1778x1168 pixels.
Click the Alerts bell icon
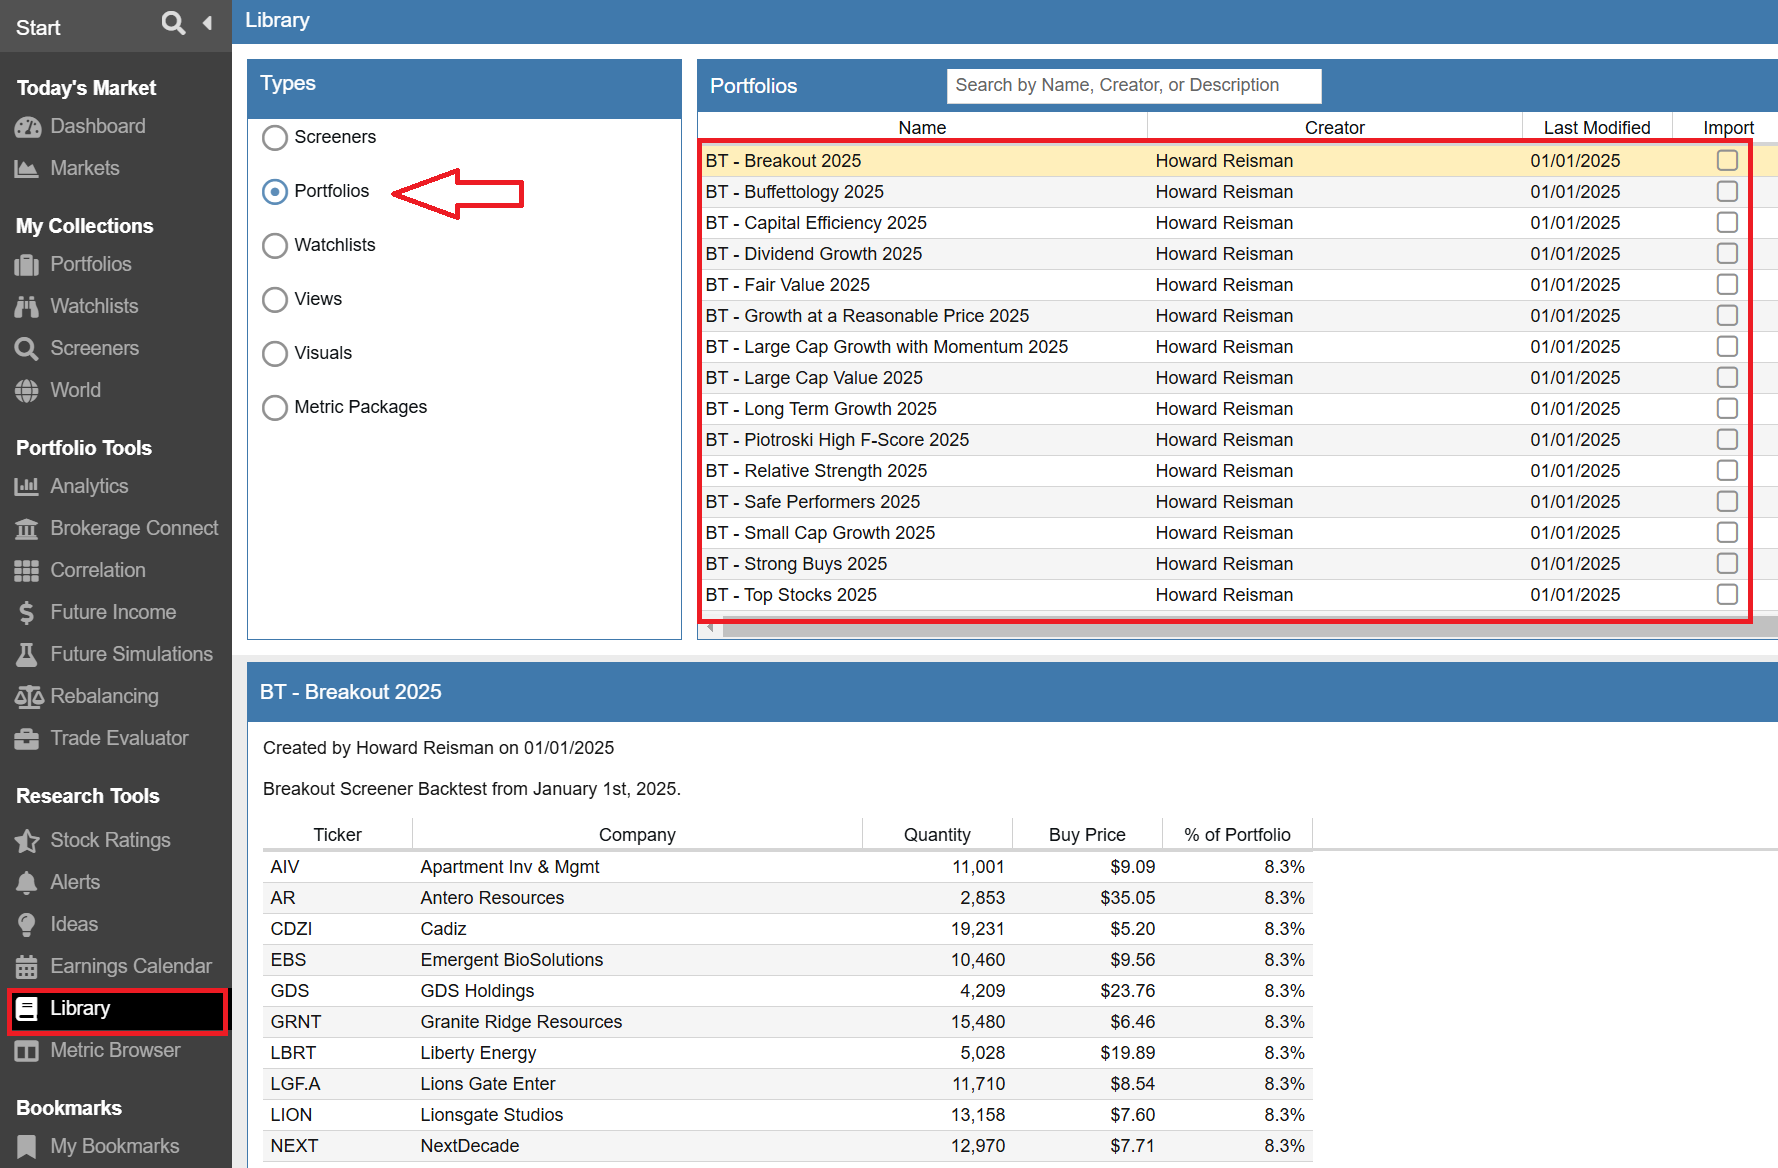click(27, 883)
